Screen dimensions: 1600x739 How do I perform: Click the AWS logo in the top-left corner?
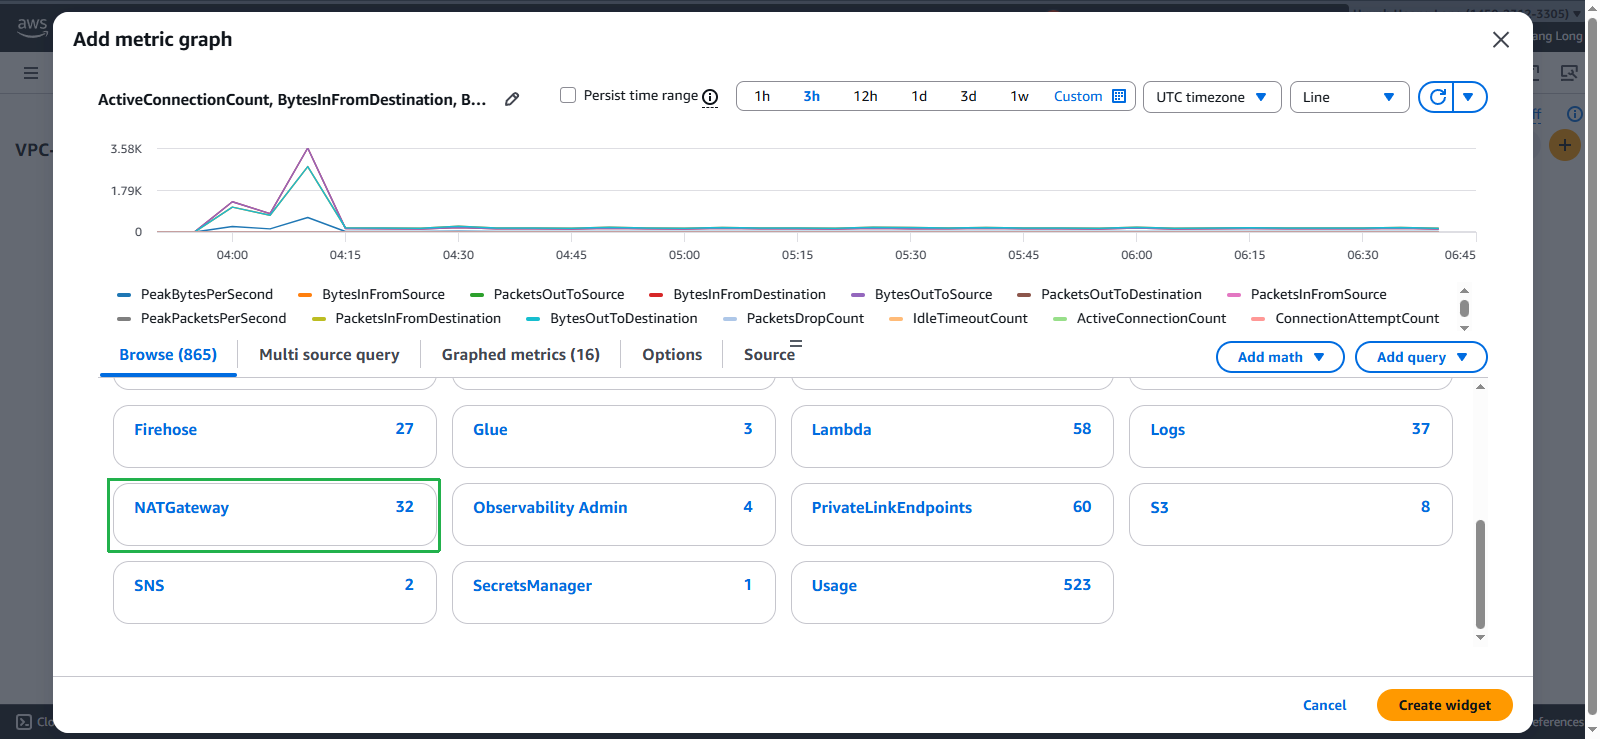pyautogui.click(x=32, y=26)
